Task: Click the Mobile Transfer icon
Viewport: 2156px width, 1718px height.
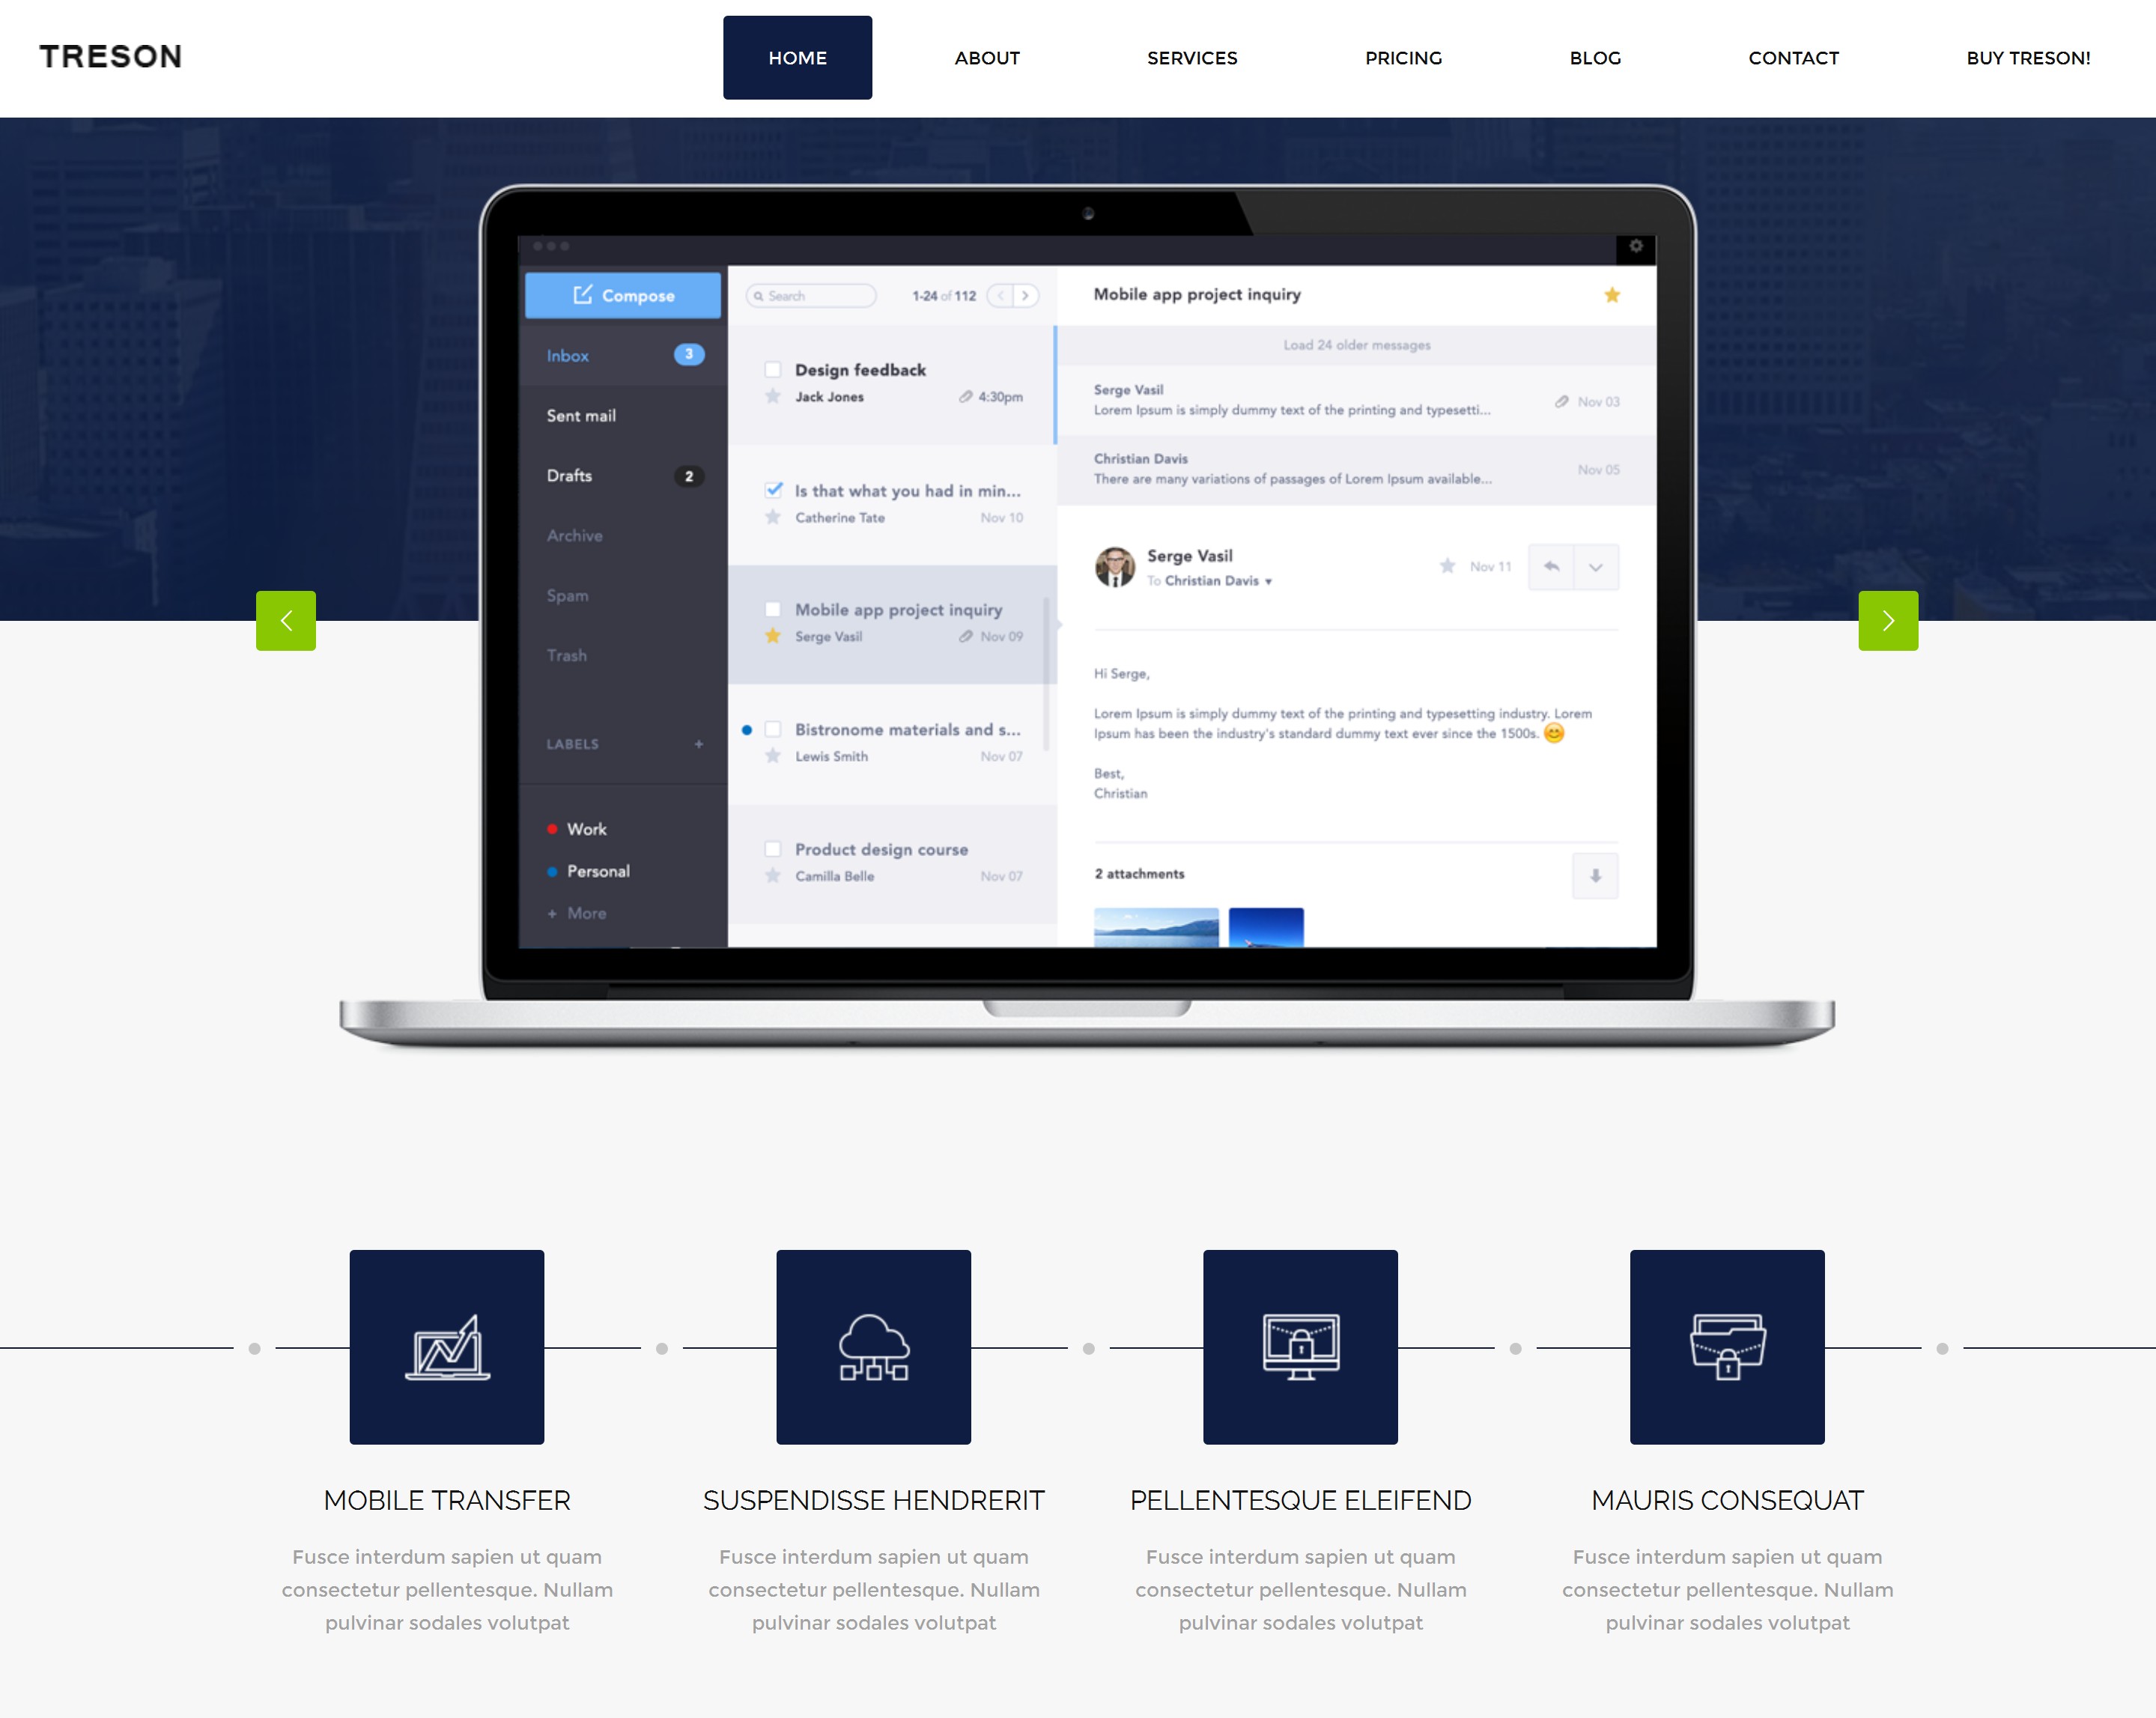Action: 447,1347
